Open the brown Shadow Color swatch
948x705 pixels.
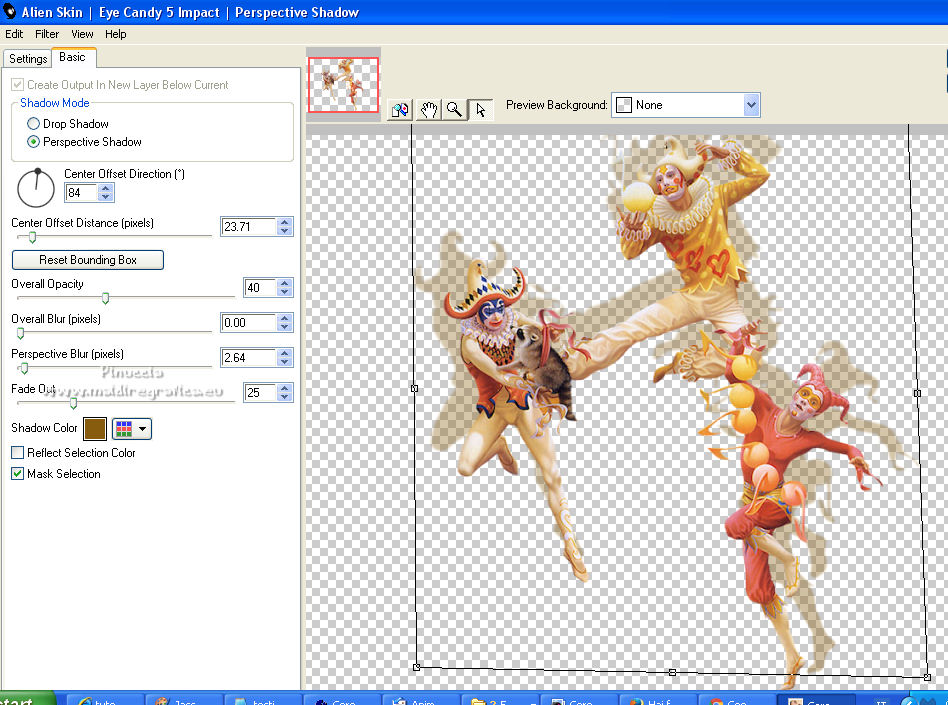[95, 429]
